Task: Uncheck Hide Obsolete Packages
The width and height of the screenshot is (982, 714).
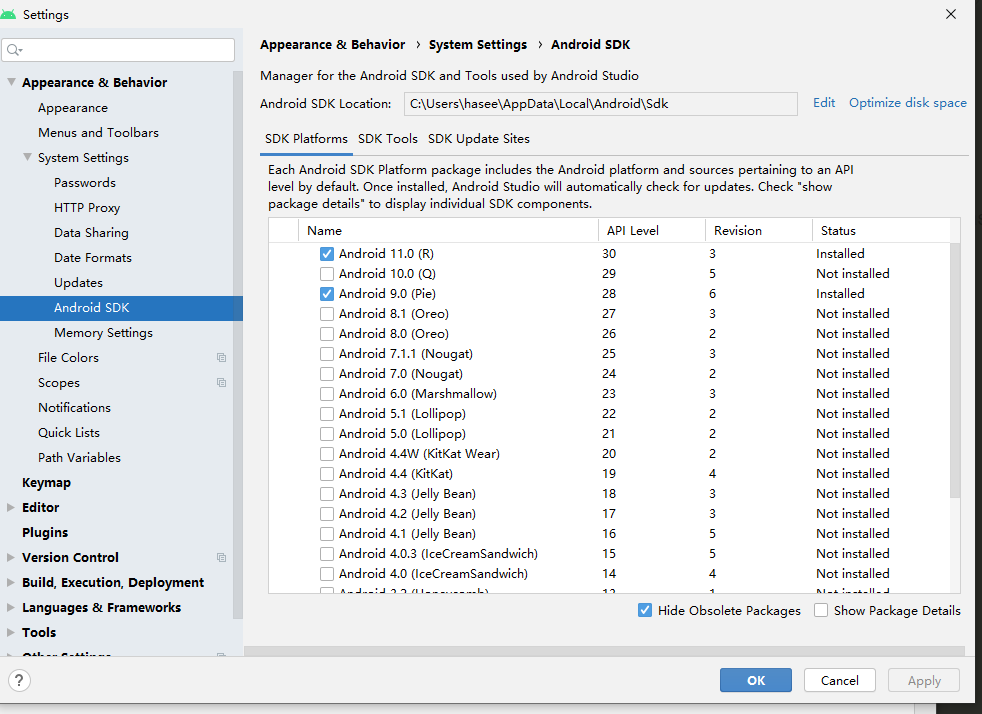Action: coord(644,610)
